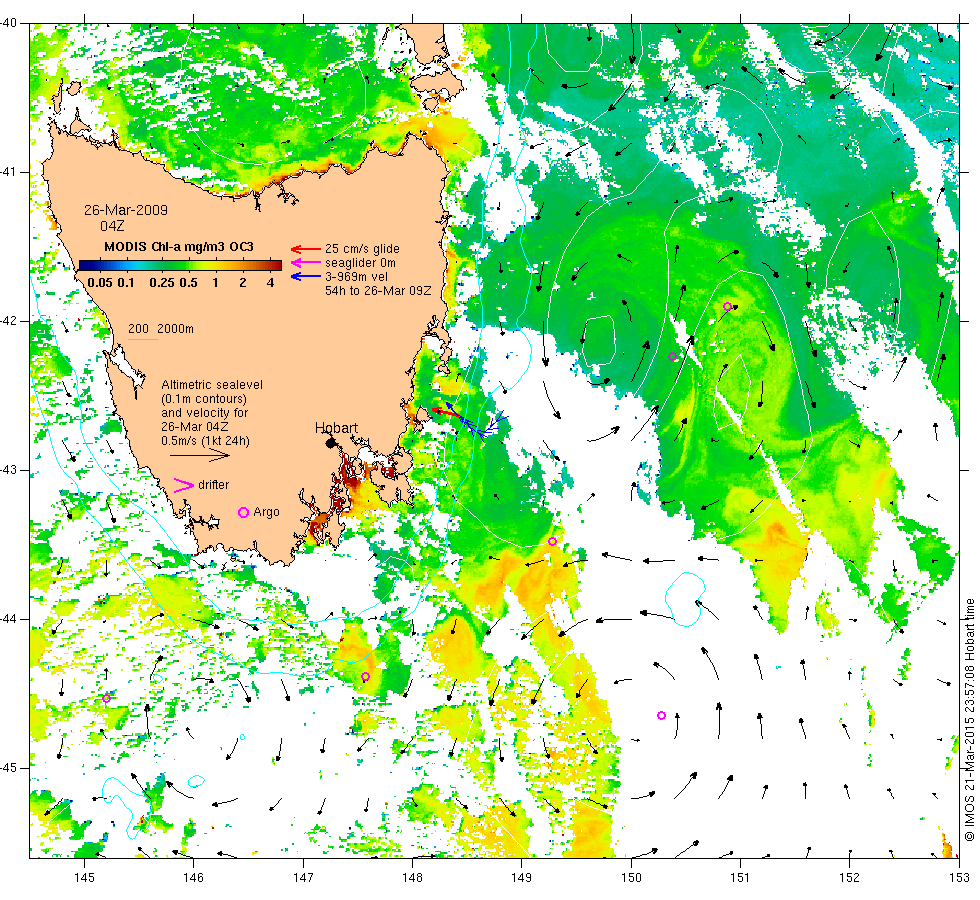This screenshot has width=980, height=900.
Task: Click the 150 longitude axis label
Action: pyautogui.click(x=631, y=878)
